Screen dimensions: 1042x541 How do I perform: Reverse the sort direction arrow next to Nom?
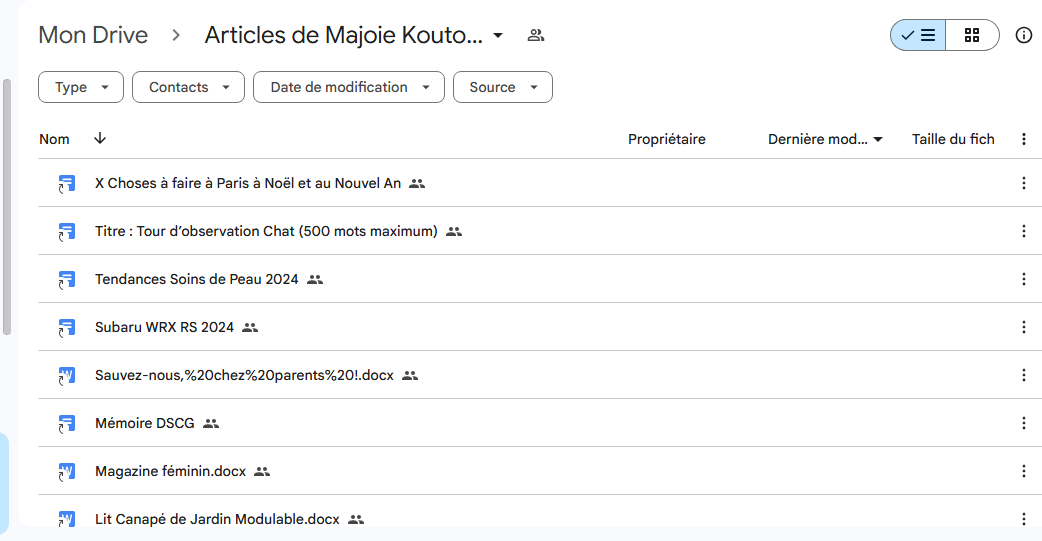[x=99, y=139]
